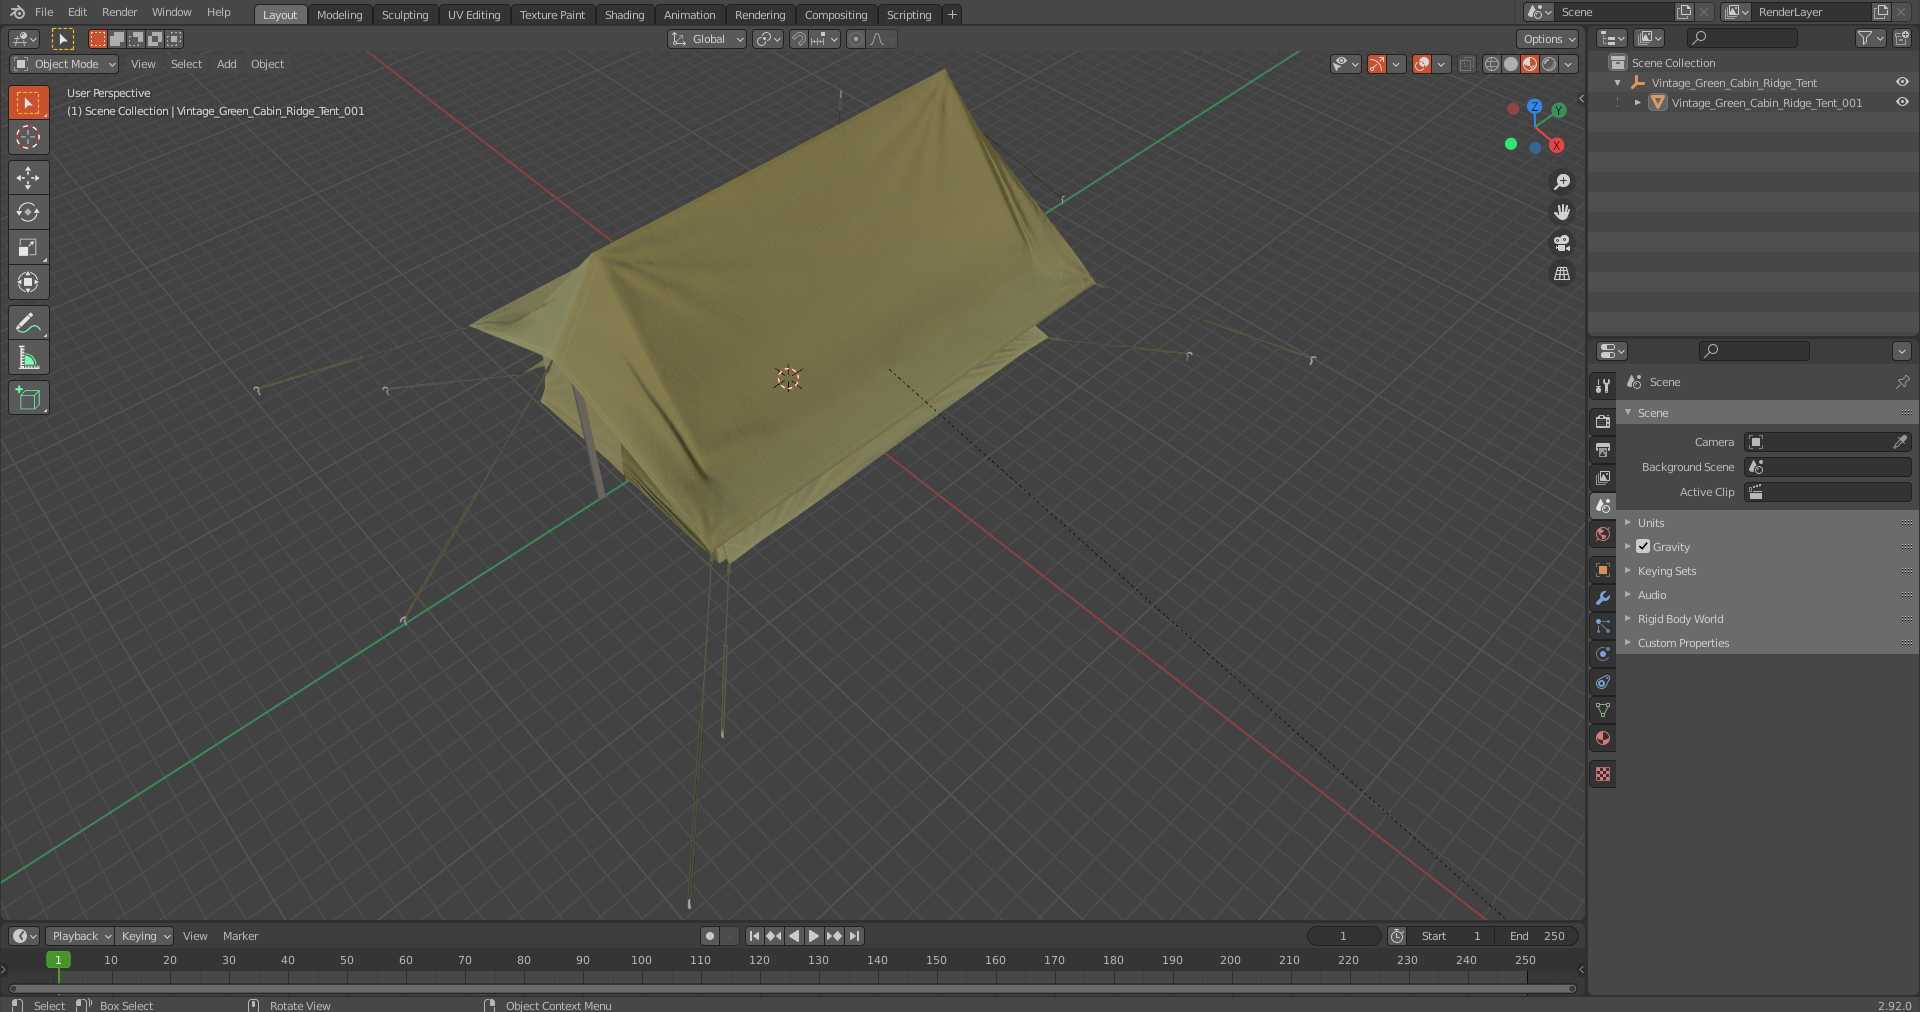Open the Material properties tab
The image size is (1920, 1012).
pyautogui.click(x=1603, y=738)
